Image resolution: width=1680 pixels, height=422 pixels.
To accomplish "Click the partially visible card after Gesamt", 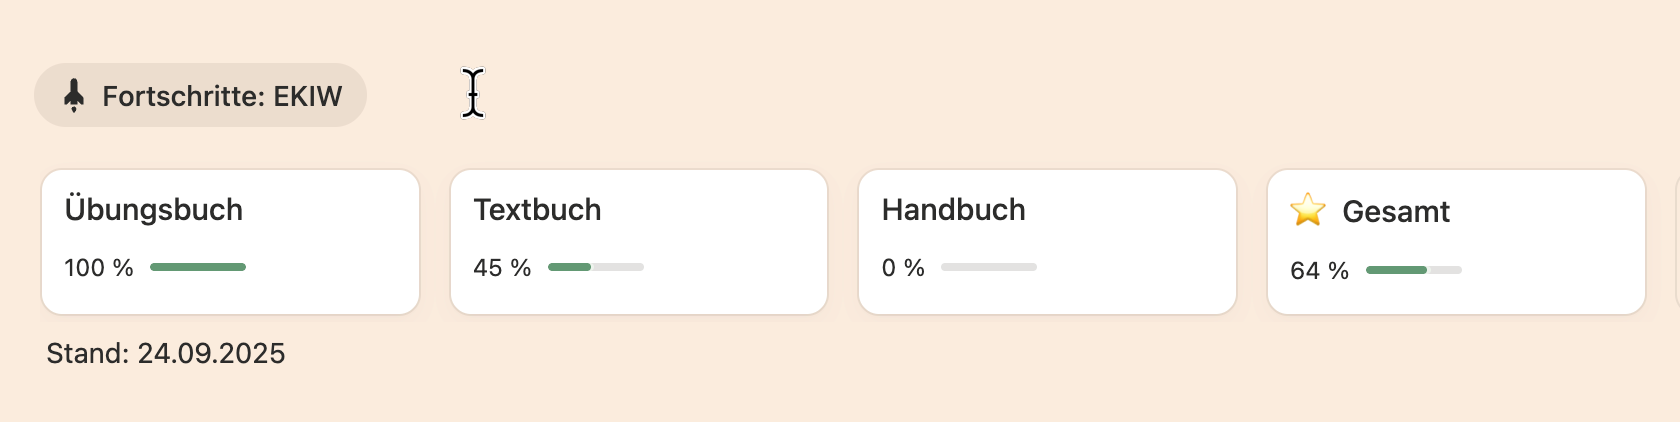I will (x=1677, y=242).
